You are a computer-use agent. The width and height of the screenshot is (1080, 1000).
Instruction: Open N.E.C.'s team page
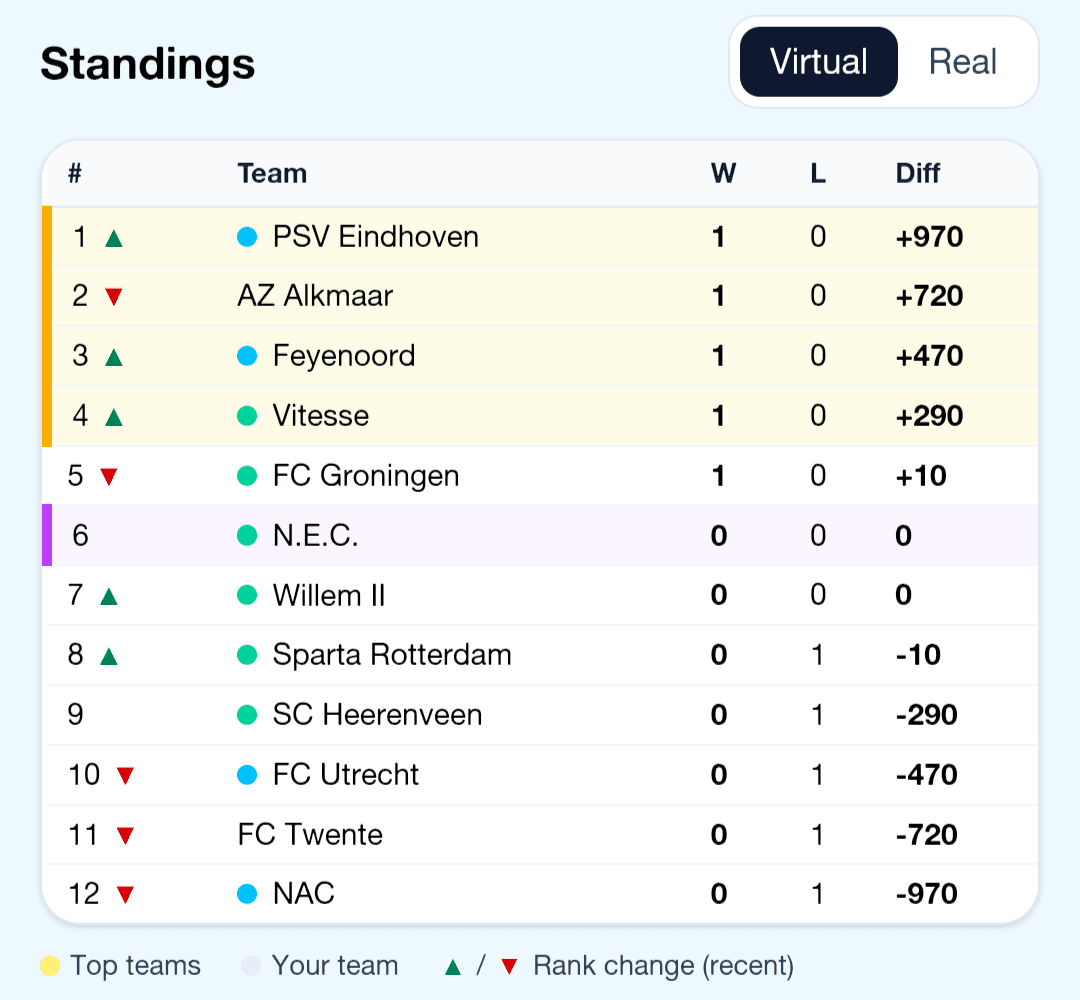click(315, 536)
